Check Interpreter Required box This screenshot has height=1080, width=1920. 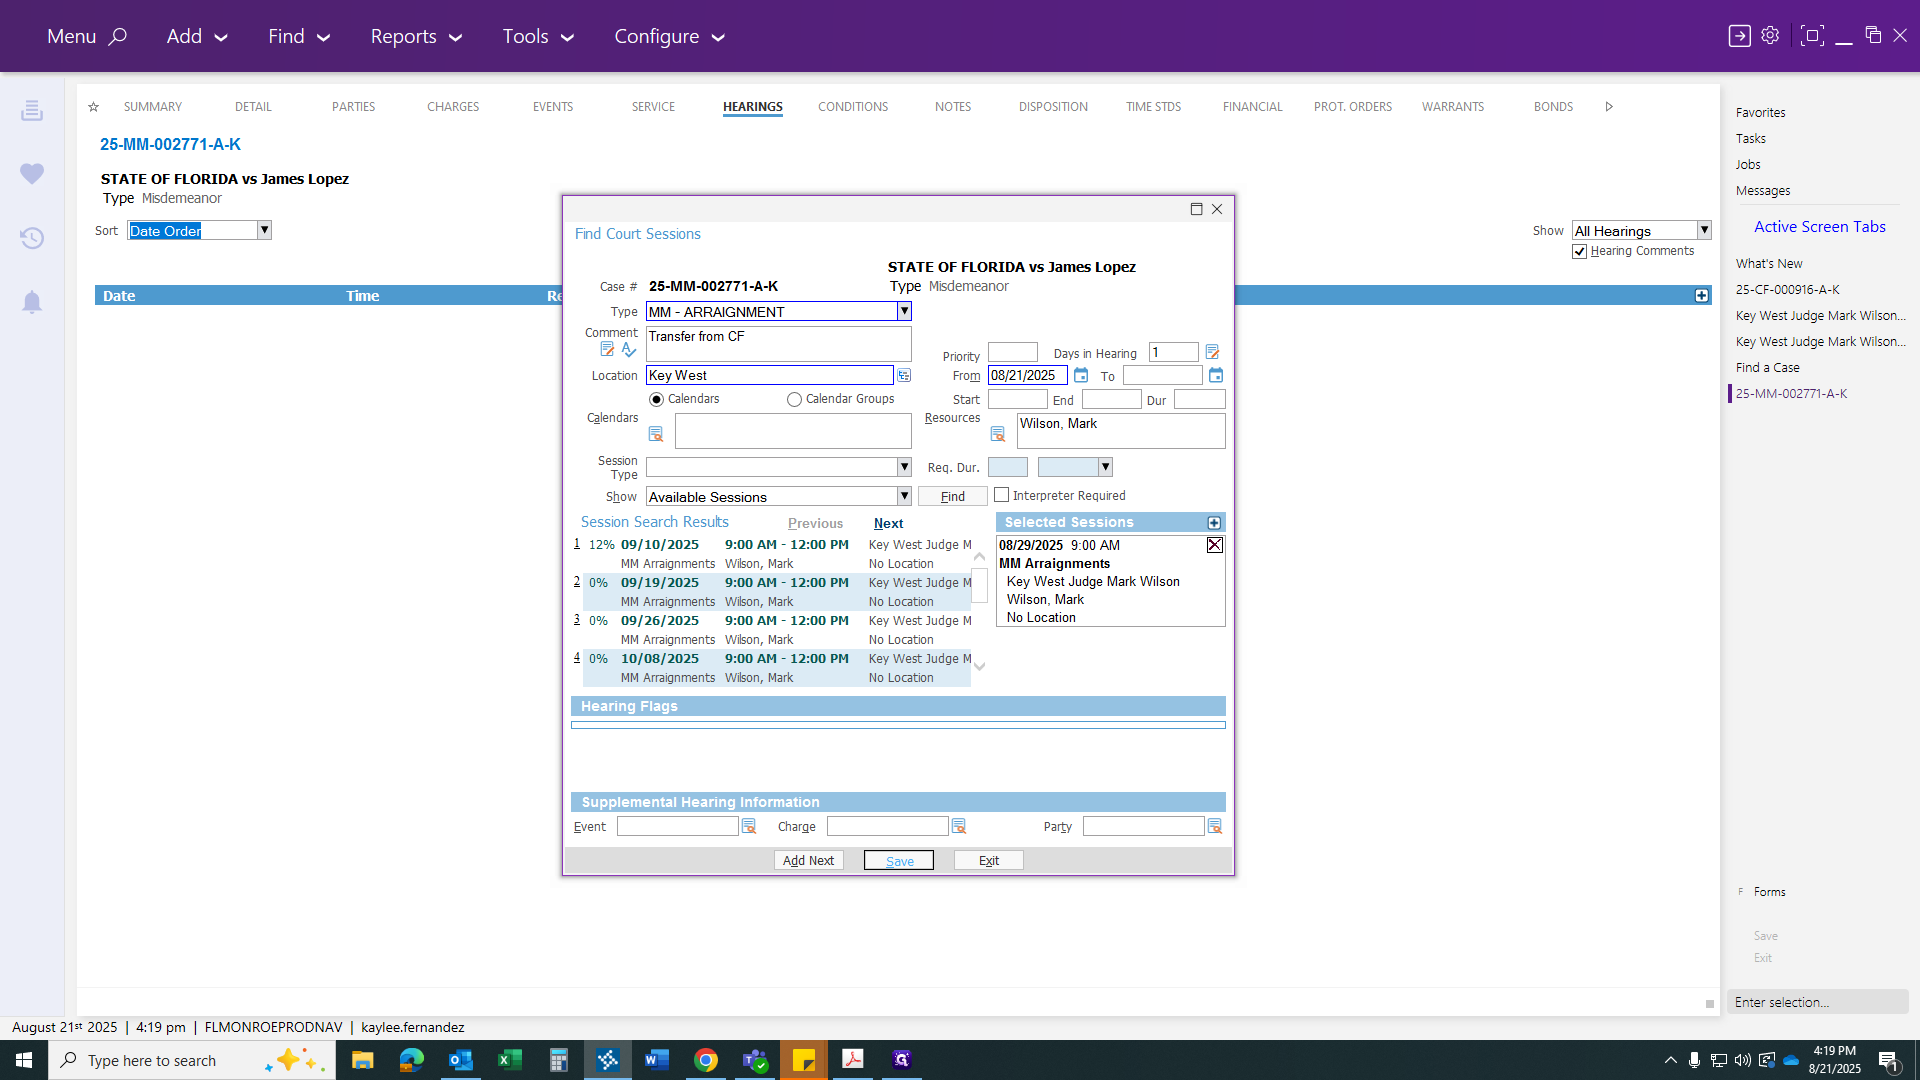tap(1001, 495)
